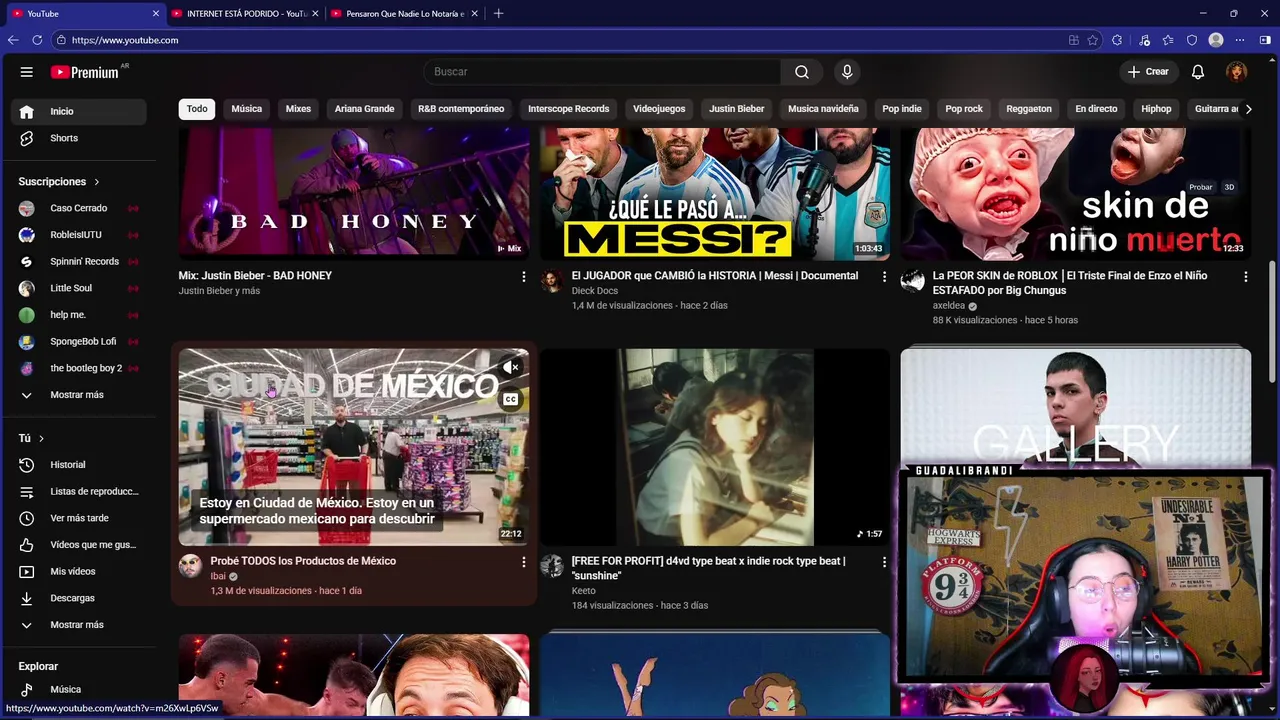The height and width of the screenshot is (720, 1280).
Task: Go to Inicio in sidebar
Action: tap(78, 111)
